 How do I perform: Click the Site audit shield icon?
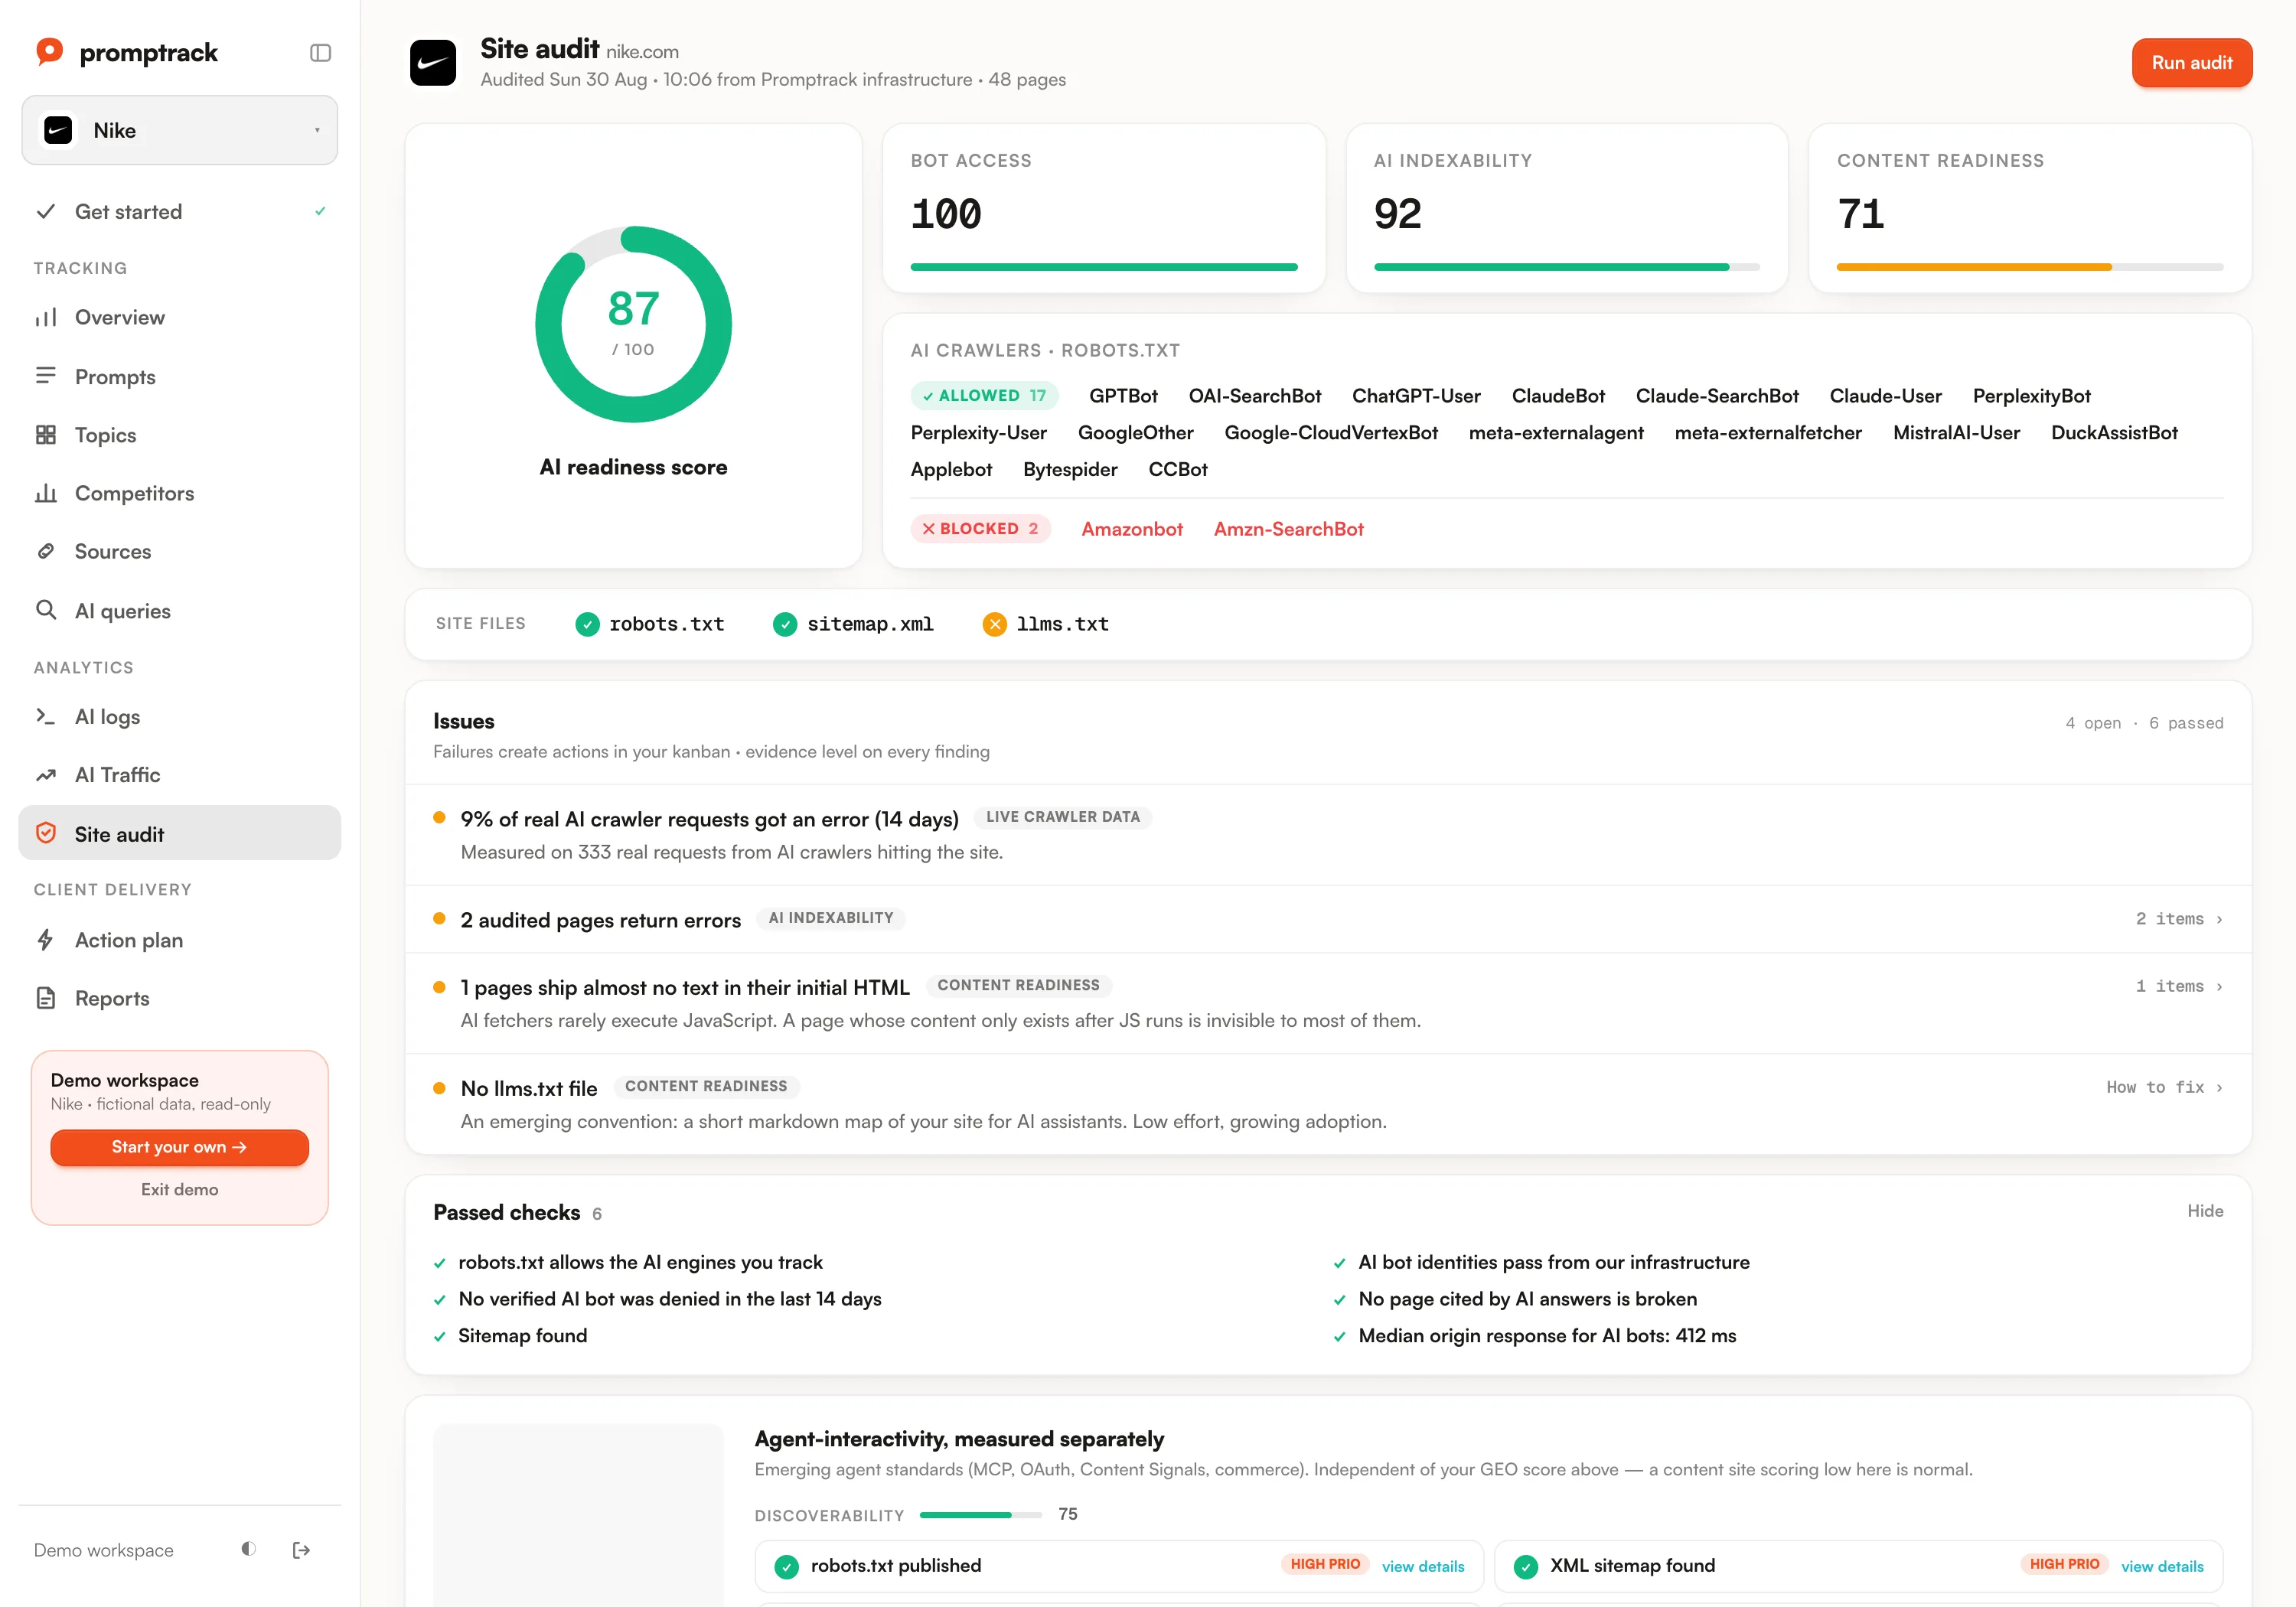coord(46,833)
